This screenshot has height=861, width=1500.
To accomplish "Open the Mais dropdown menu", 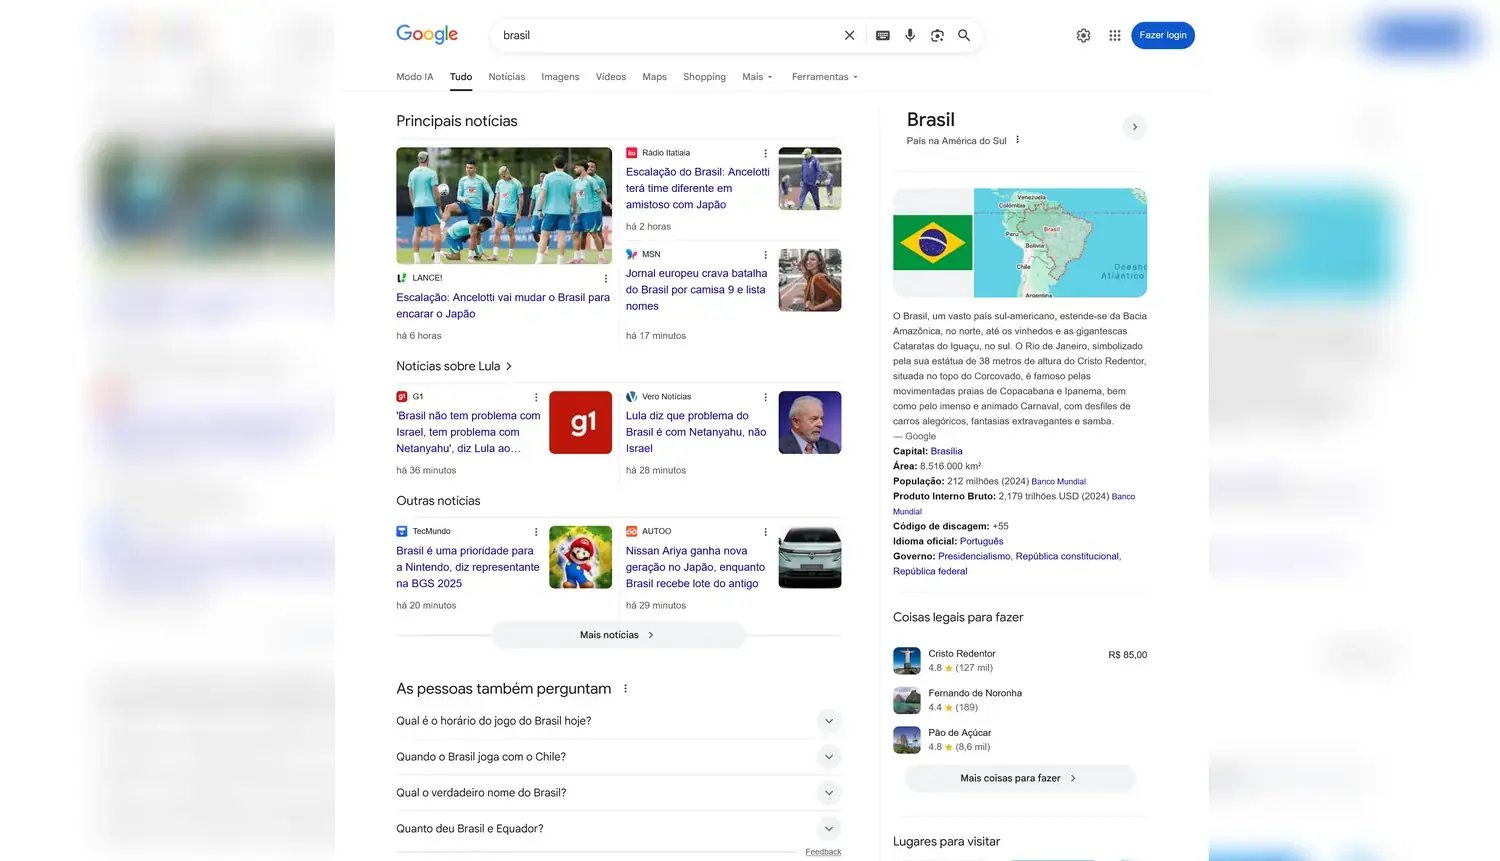I will [757, 77].
